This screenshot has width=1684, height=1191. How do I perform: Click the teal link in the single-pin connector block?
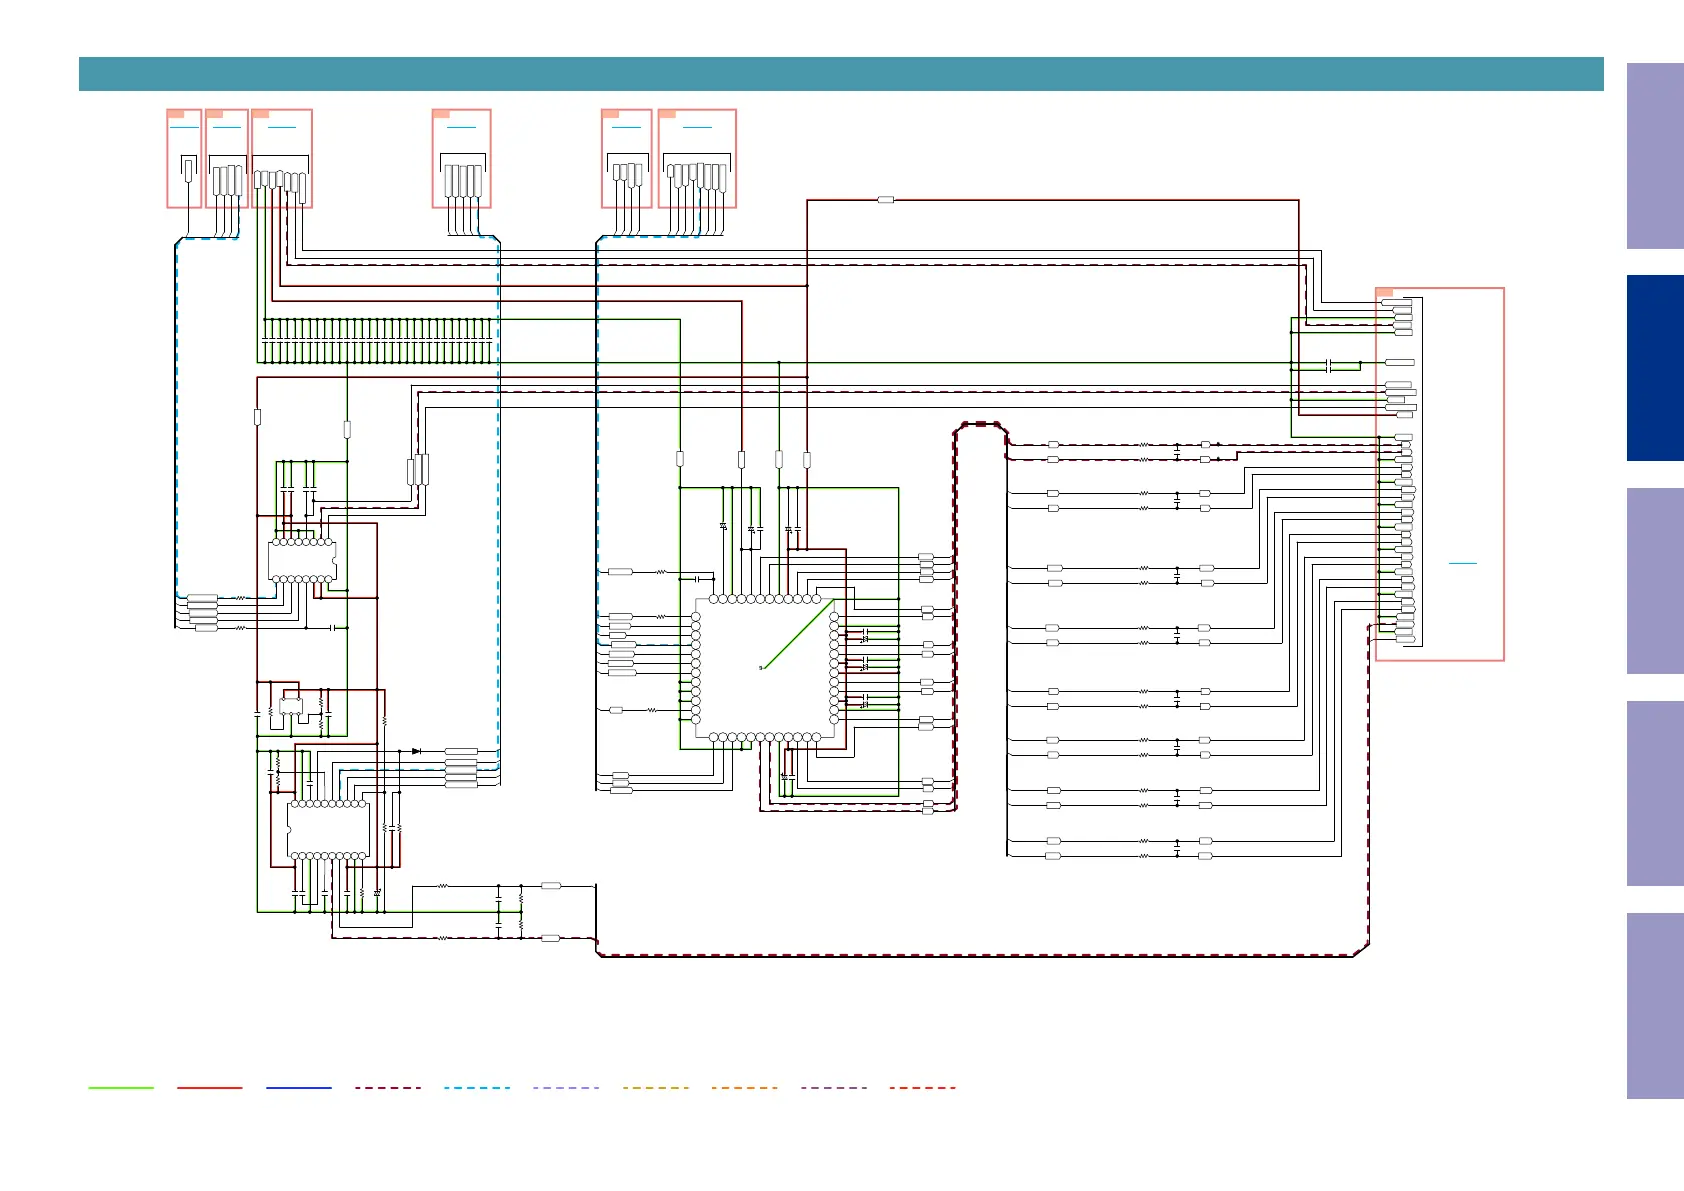coord(184,128)
